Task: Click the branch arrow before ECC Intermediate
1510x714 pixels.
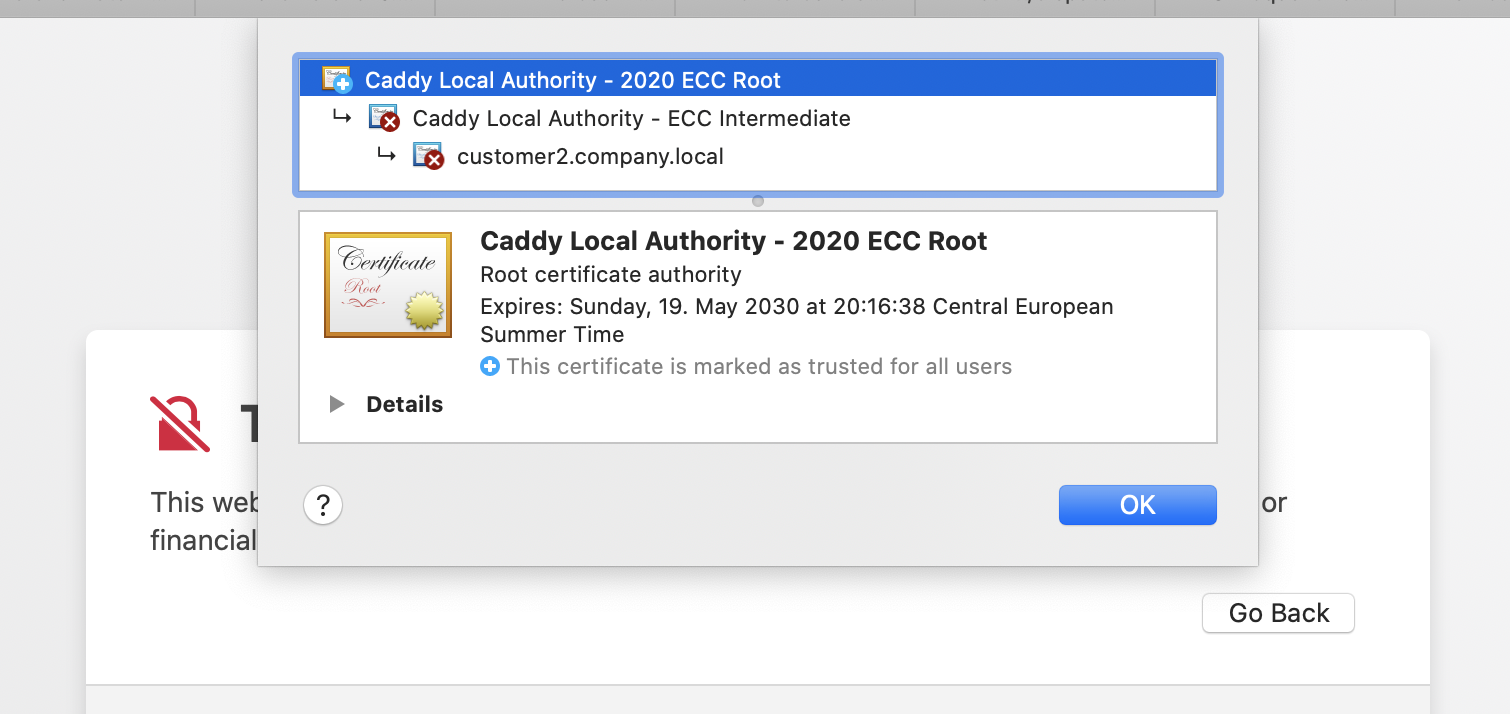Action: [343, 117]
